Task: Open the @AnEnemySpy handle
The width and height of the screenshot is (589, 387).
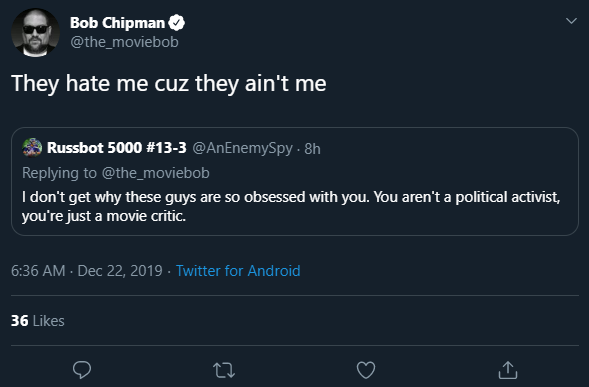Action: click(x=243, y=148)
